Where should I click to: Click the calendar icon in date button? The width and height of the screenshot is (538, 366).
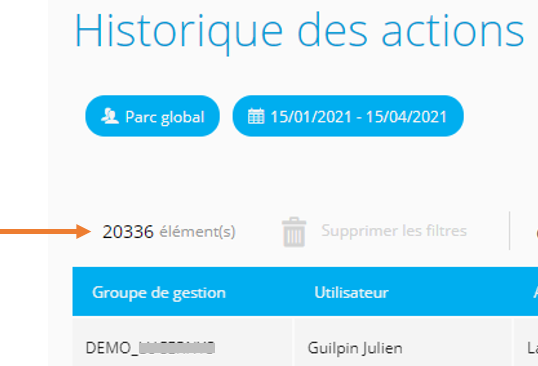coord(256,116)
